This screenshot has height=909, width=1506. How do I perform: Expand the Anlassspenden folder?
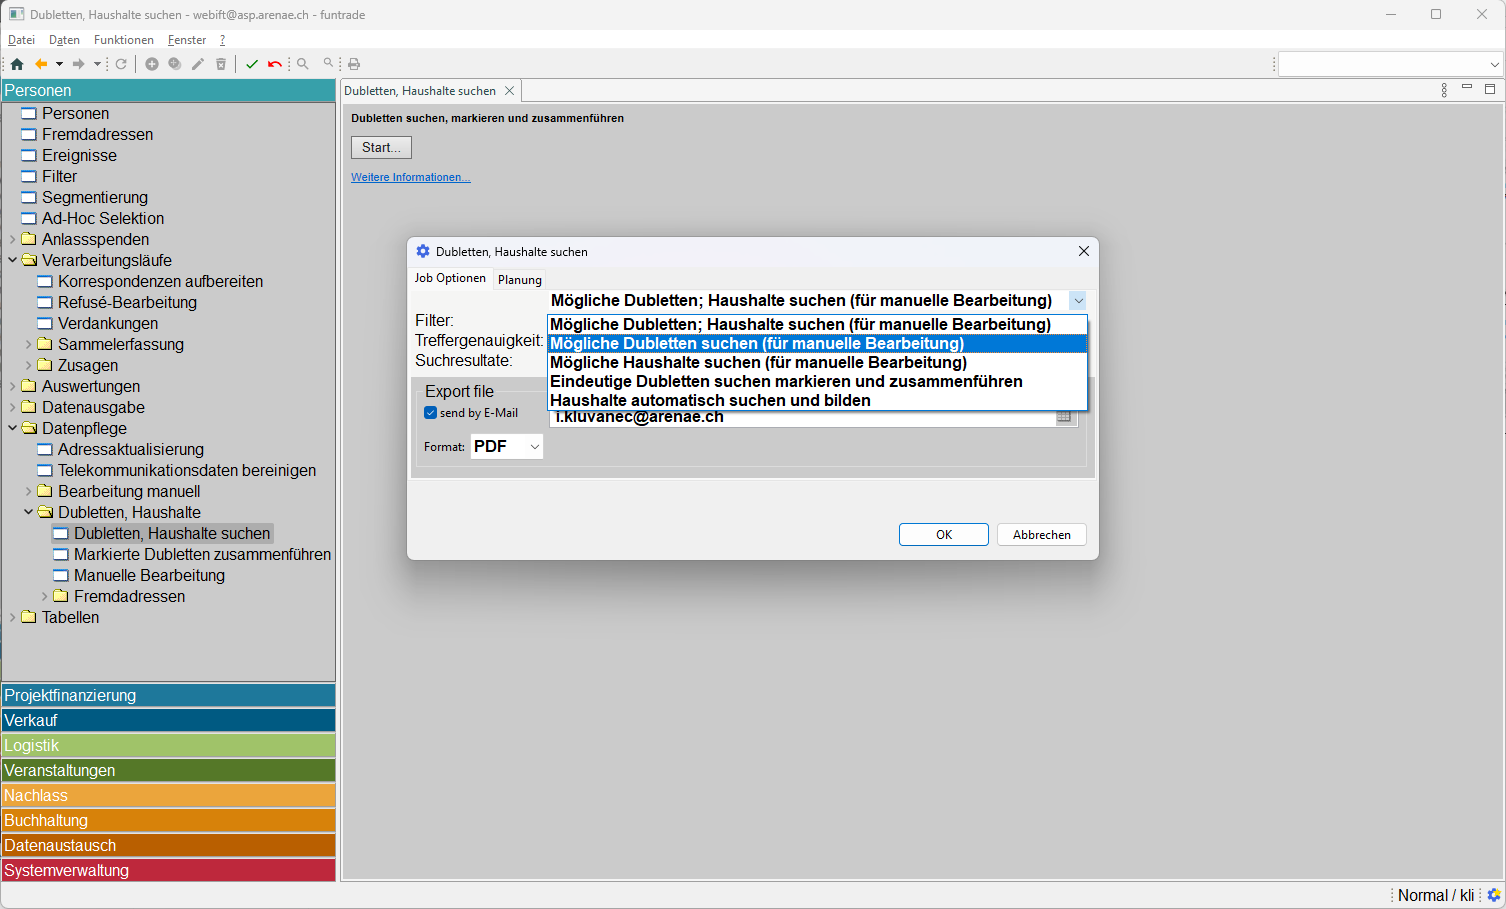tap(13, 239)
